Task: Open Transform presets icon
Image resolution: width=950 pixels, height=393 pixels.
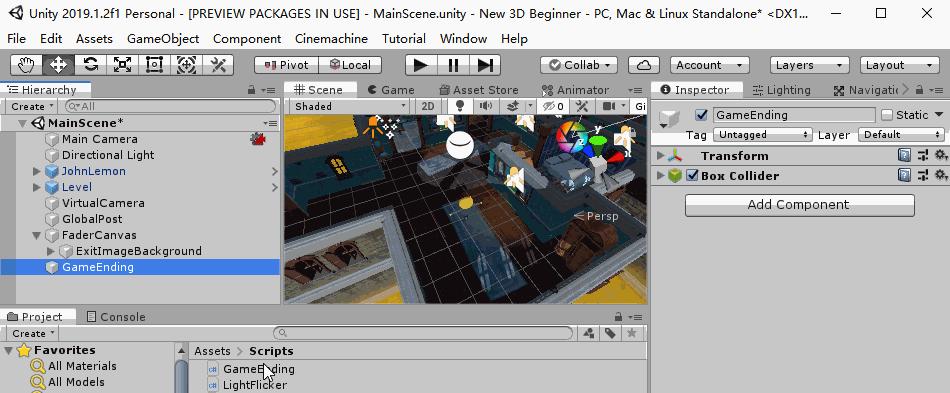Action: coord(923,156)
